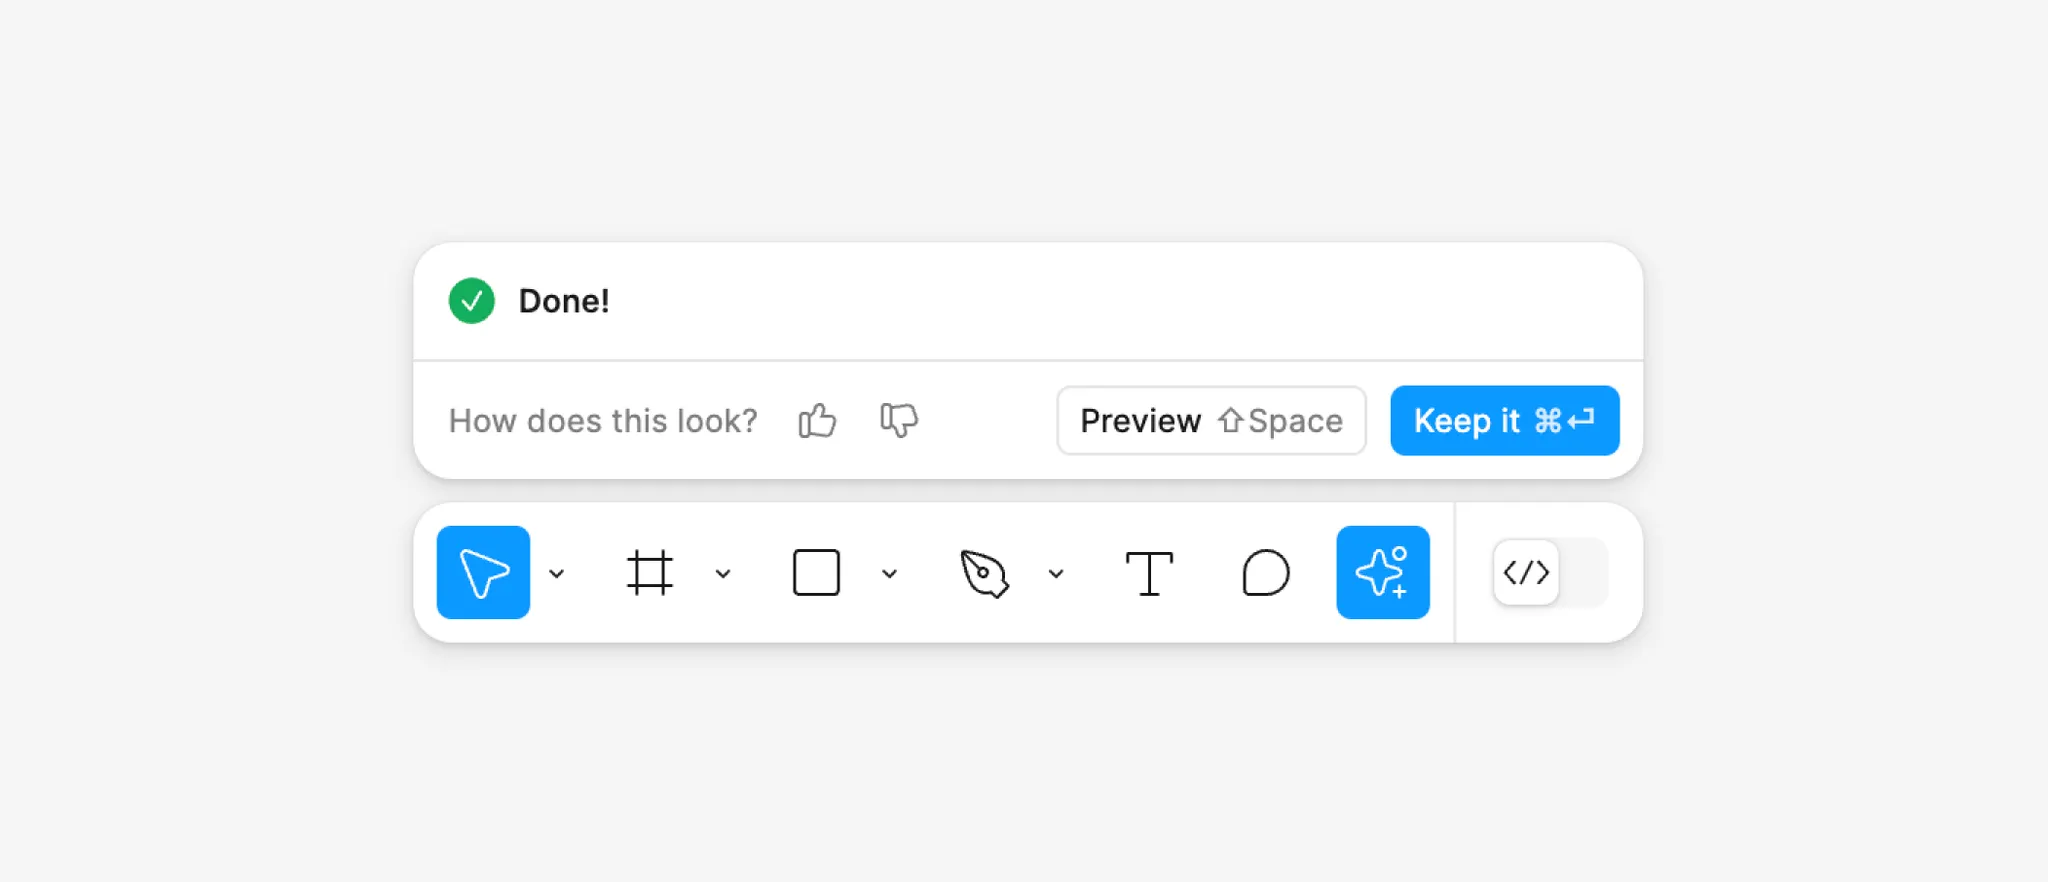Select the Comment bubble tool
Image resolution: width=2048 pixels, height=882 pixels.
[1265, 573]
